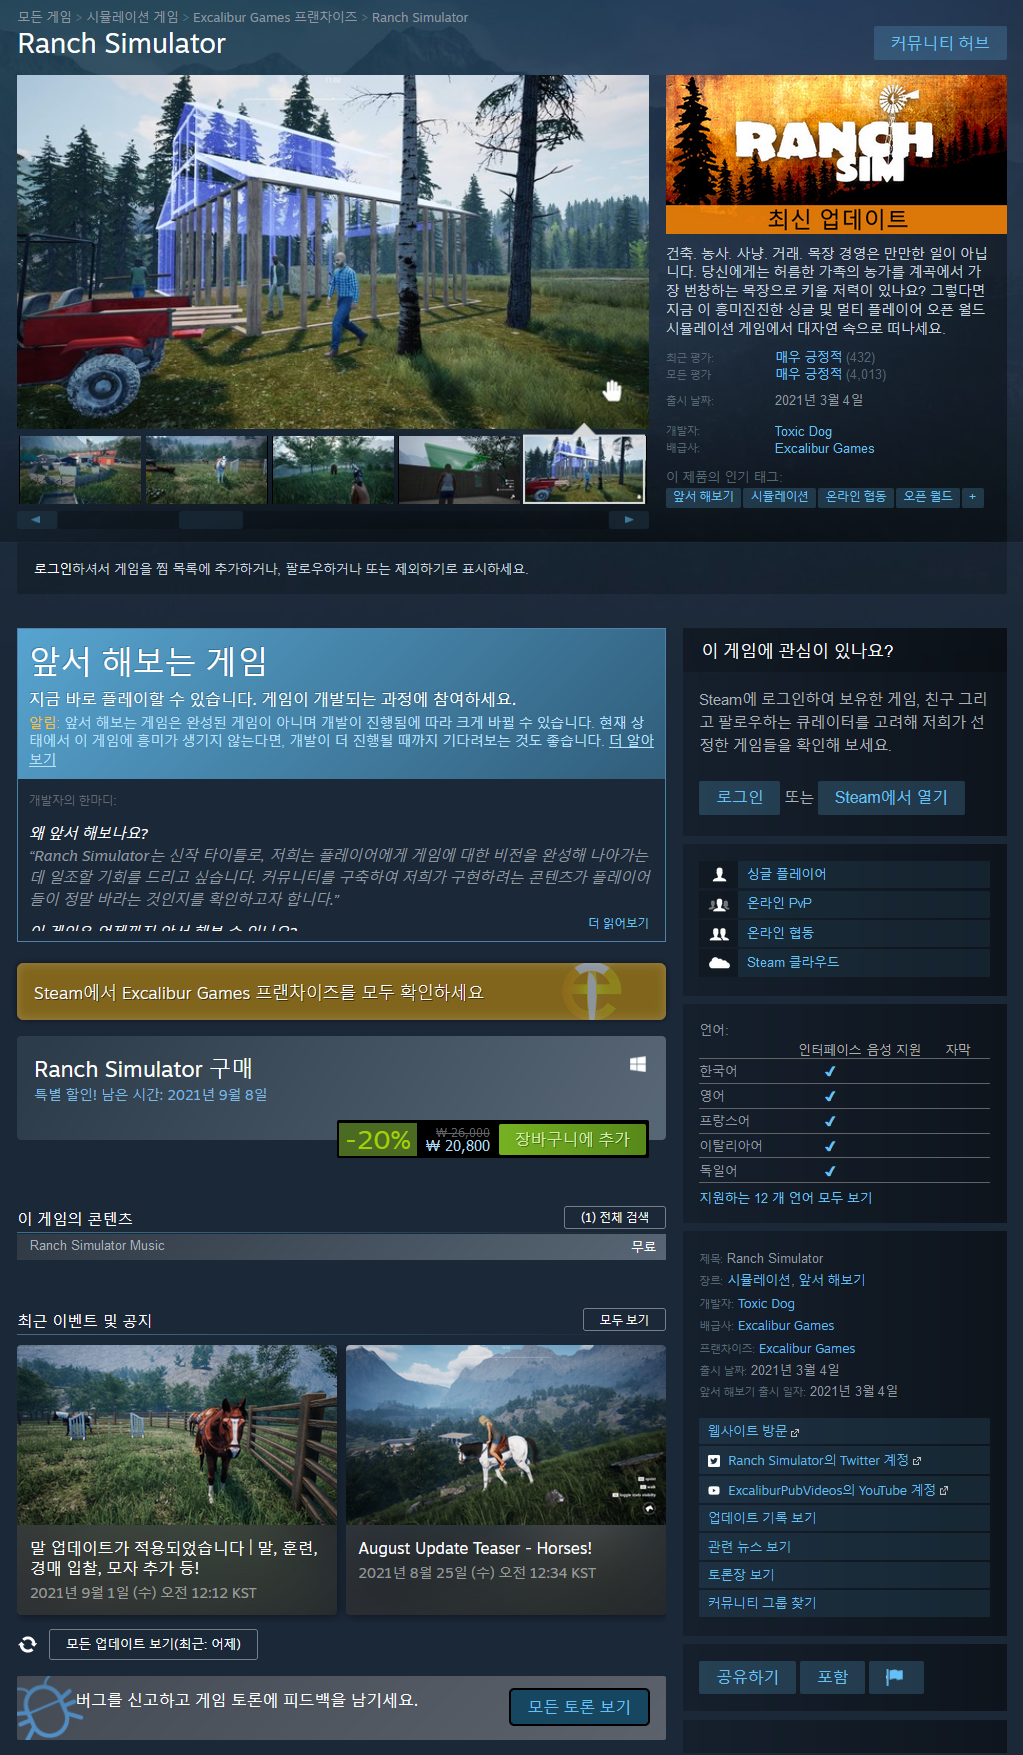The width and height of the screenshot is (1023, 1755).
Task: Select the green tent fourth thumbnail
Action: click(459, 469)
